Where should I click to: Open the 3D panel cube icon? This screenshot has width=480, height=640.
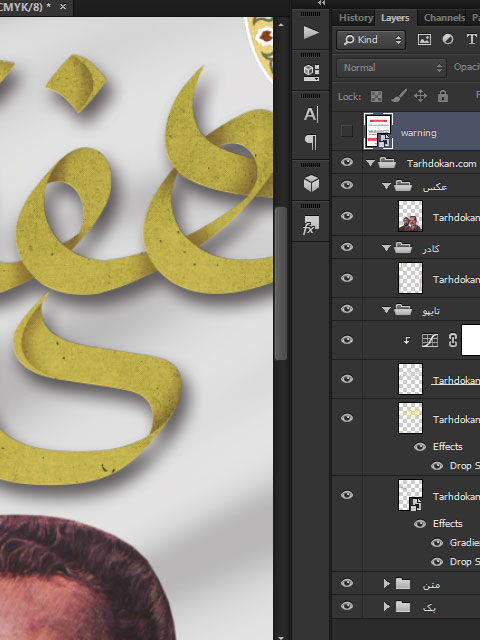pyautogui.click(x=311, y=183)
